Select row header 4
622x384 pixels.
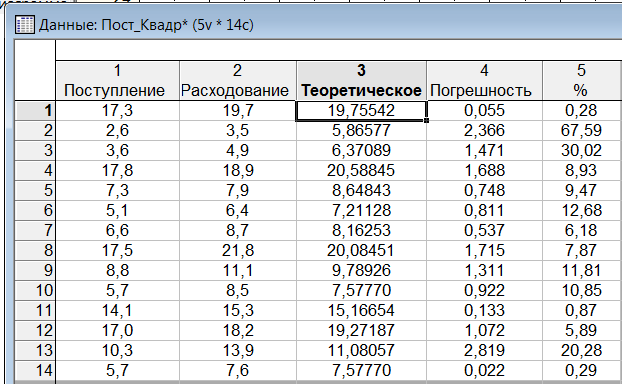pos(35,171)
